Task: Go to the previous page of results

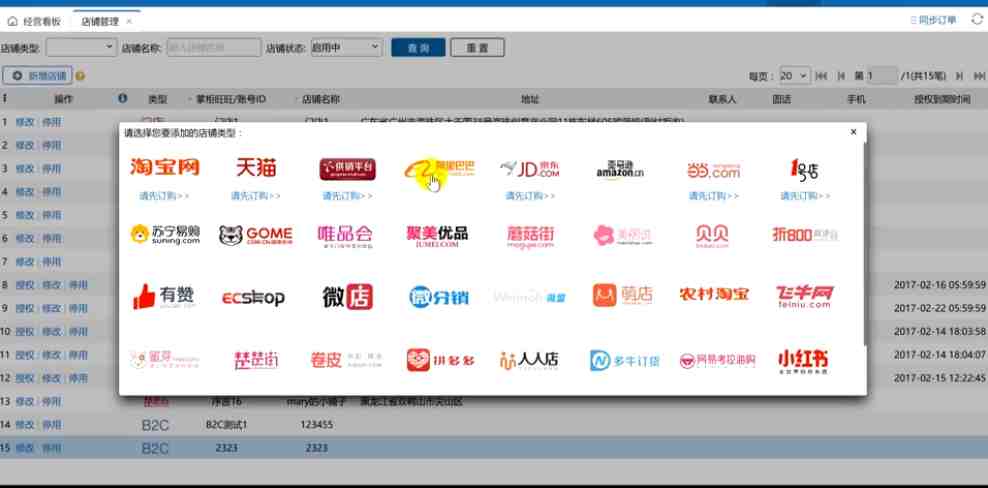Action: (841, 76)
